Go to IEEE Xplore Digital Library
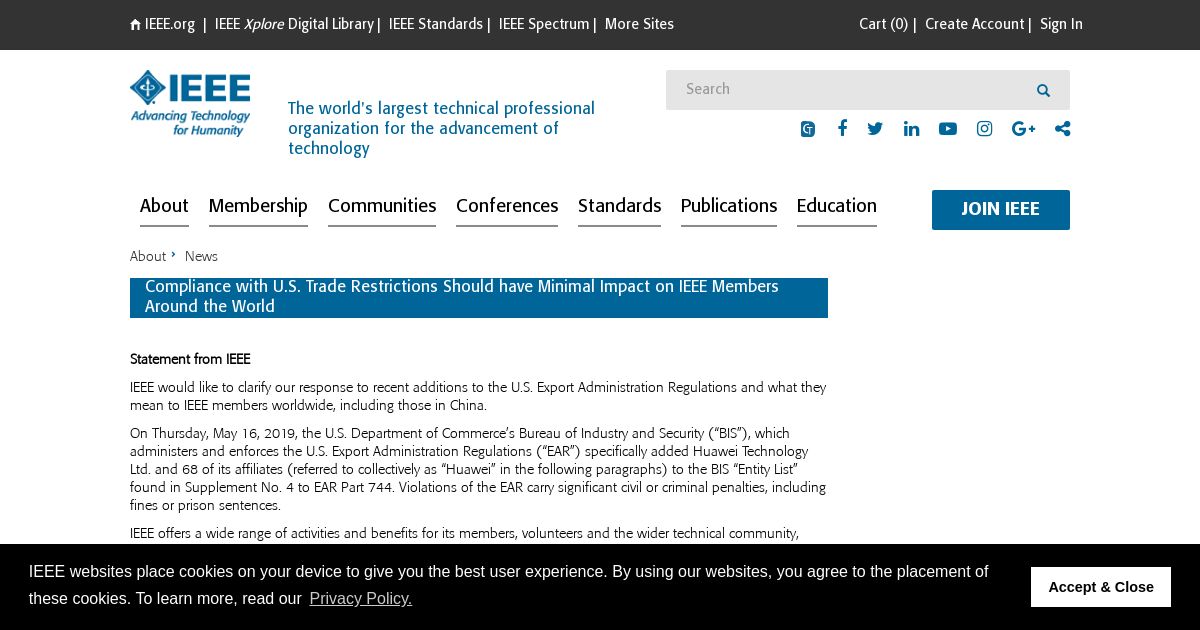The image size is (1200, 630). tap(294, 25)
